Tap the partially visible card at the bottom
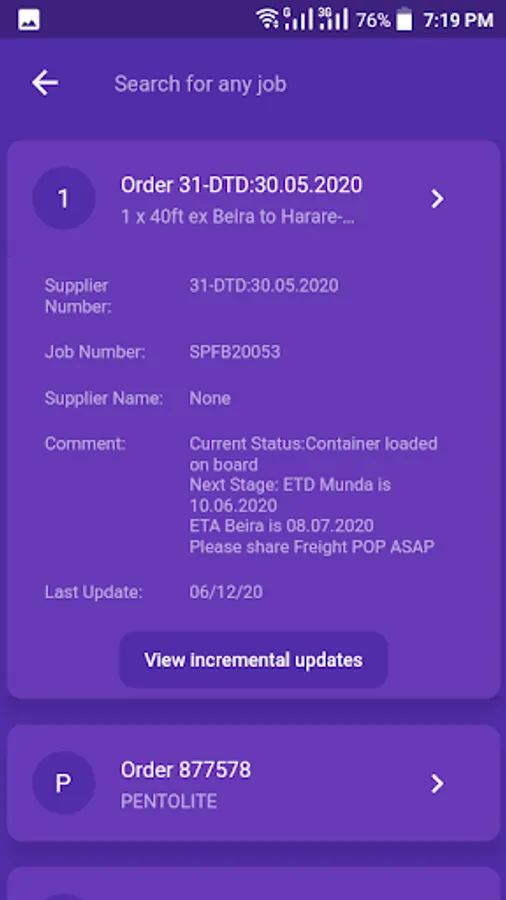This screenshot has width=506, height=900. pyautogui.click(x=253, y=883)
